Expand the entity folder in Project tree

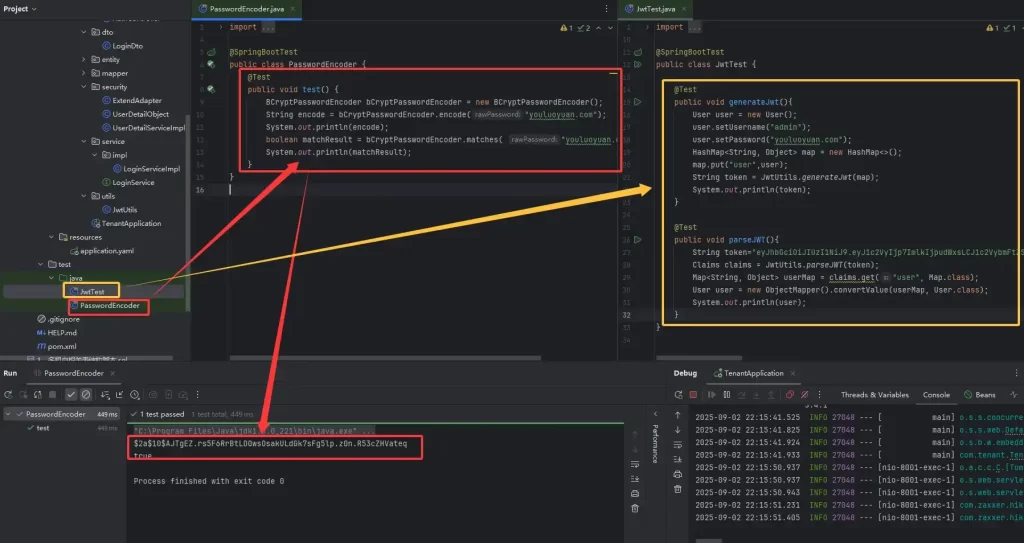tap(86, 59)
